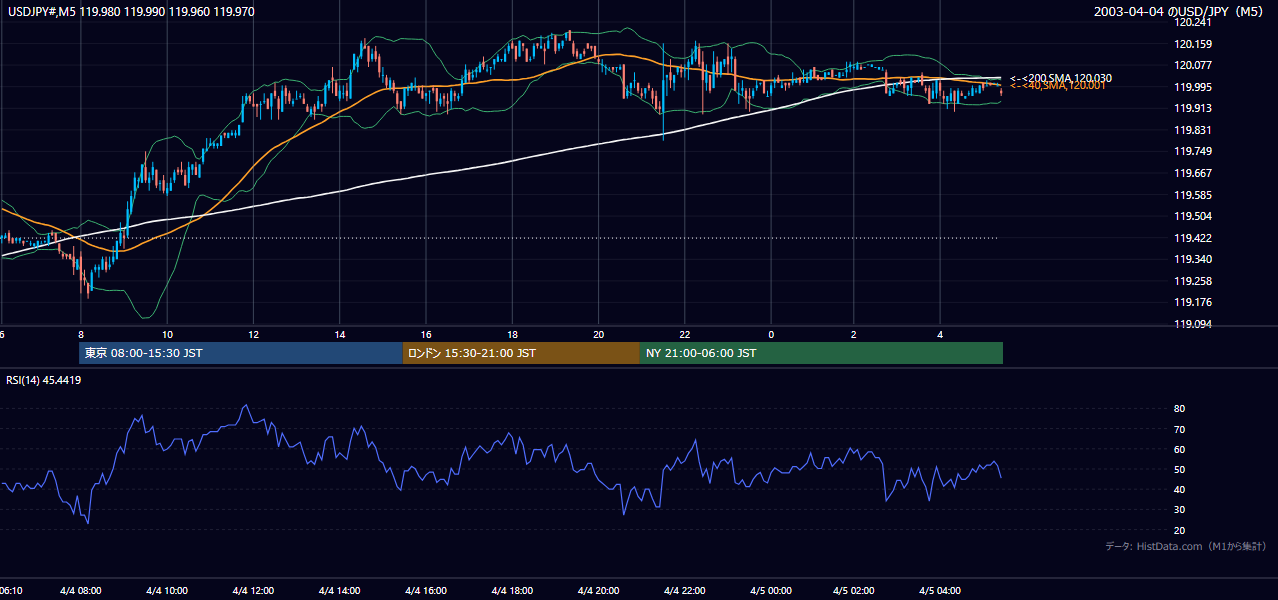
Task: Click the 119.504 price axis label
Action: 1192,216
